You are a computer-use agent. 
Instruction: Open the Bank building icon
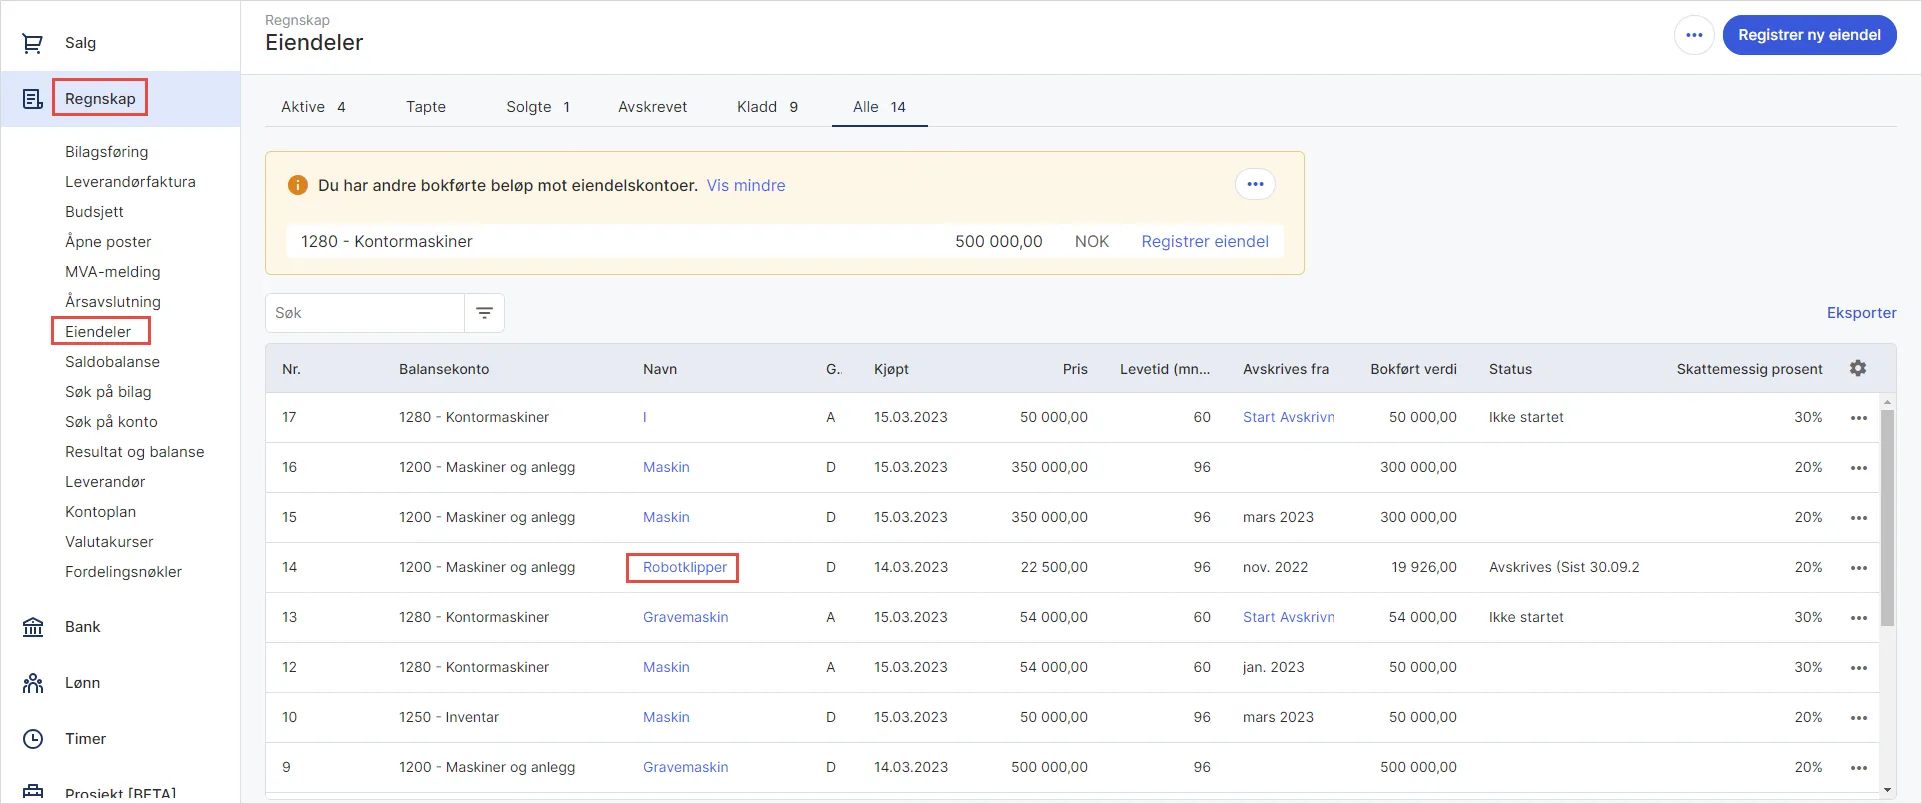pos(33,627)
